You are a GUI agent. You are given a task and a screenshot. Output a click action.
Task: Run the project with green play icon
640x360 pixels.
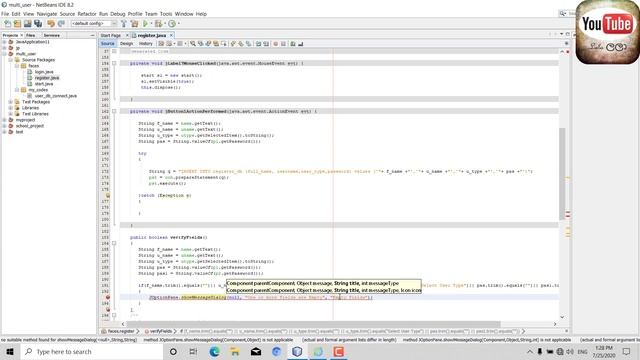(x=145, y=24)
